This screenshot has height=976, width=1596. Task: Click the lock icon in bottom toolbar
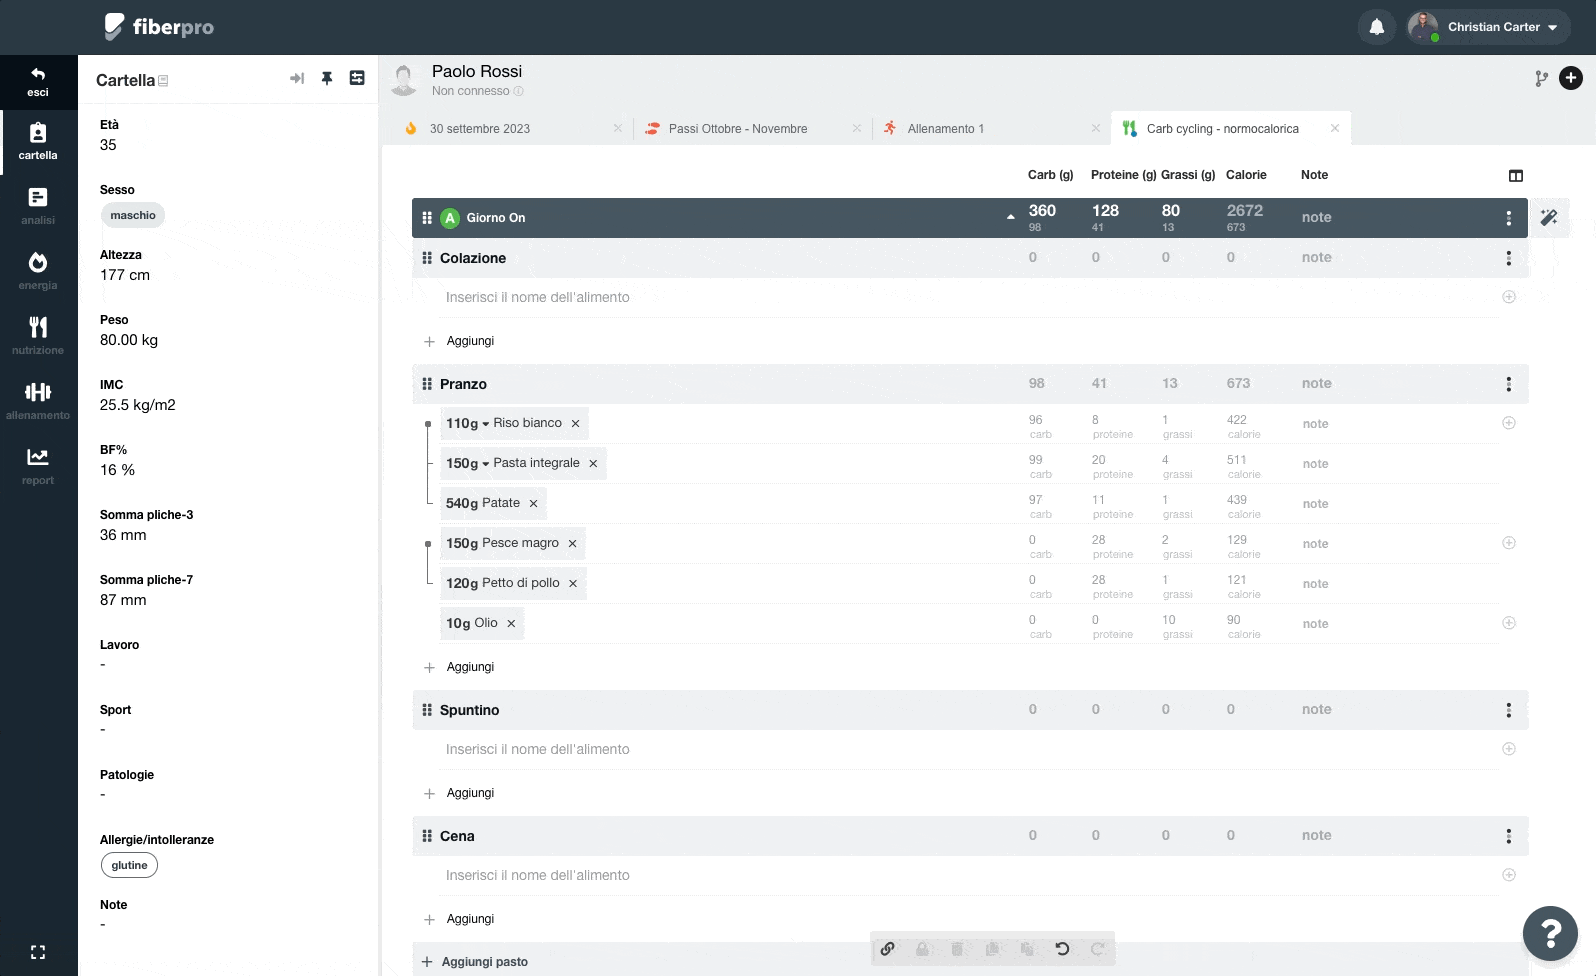(922, 949)
